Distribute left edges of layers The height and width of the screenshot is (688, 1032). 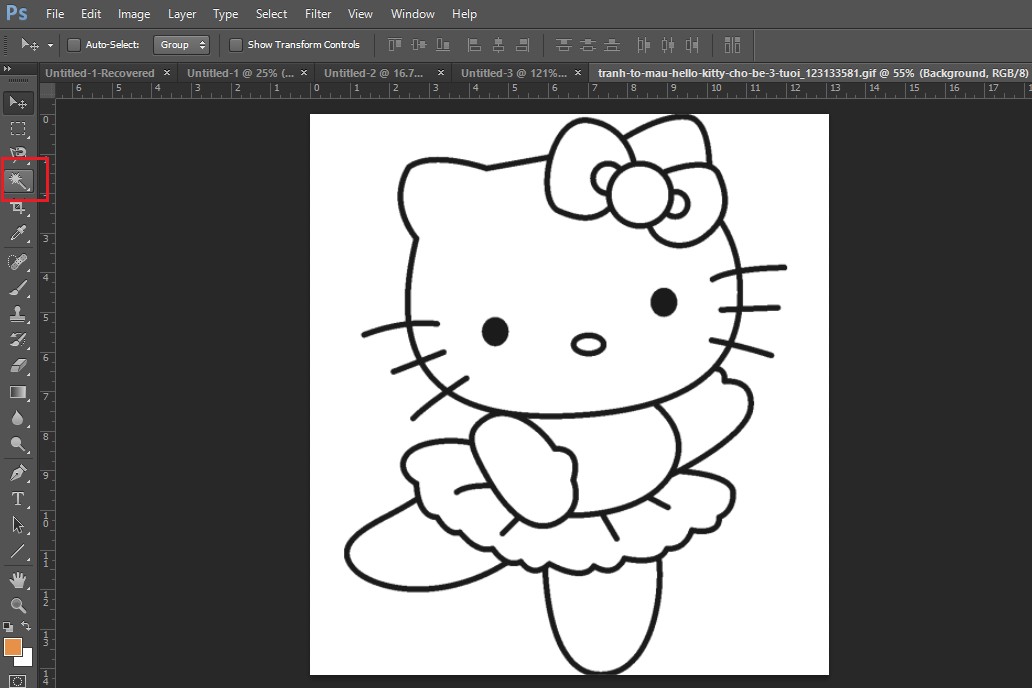point(644,45)
